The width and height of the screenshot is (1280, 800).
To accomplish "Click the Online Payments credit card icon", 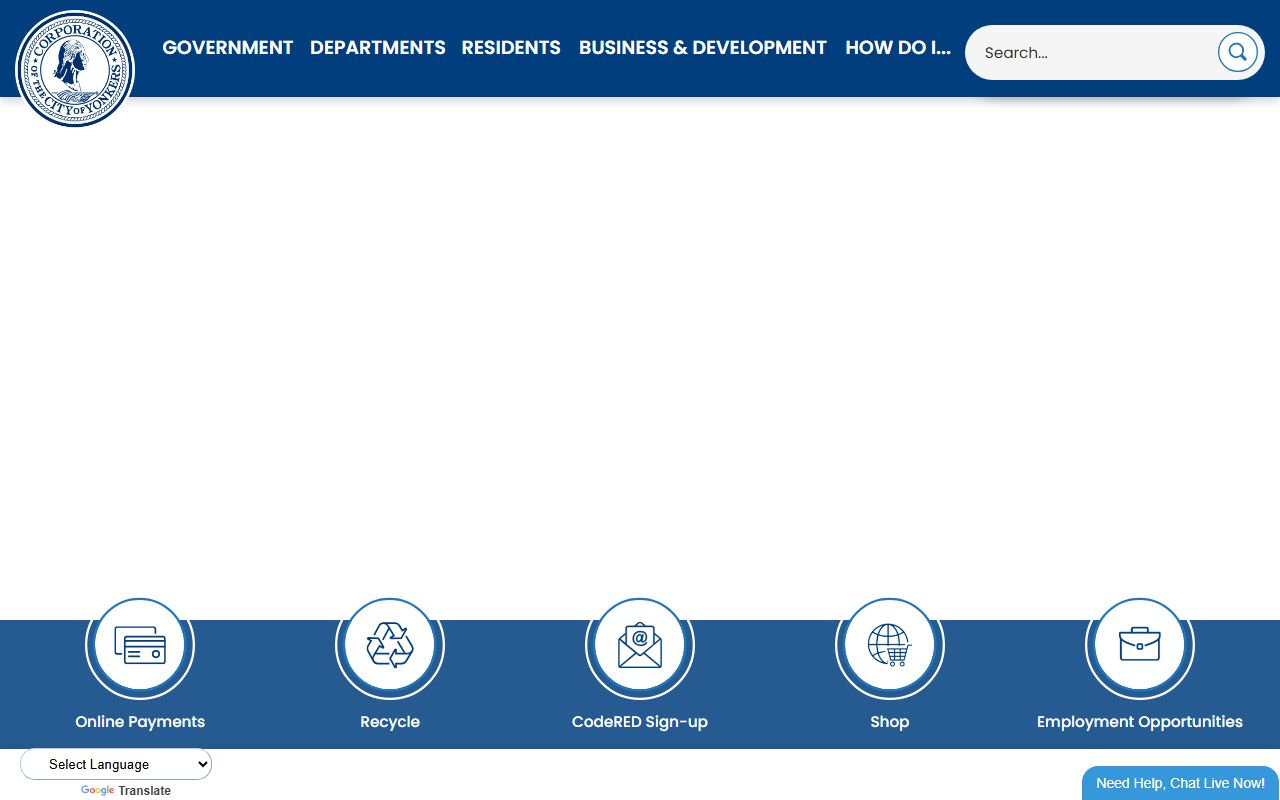I will pyautogui.click(x=140, y=646).
